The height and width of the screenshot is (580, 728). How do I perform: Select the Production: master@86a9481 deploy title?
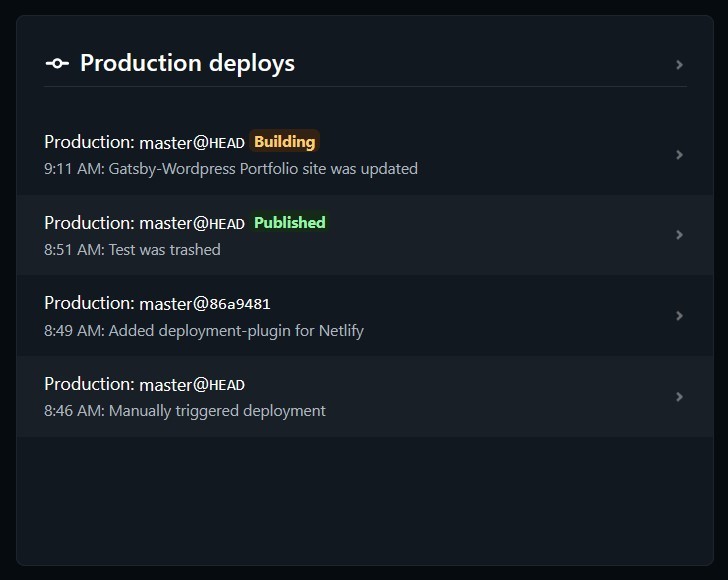coord(157,303)
